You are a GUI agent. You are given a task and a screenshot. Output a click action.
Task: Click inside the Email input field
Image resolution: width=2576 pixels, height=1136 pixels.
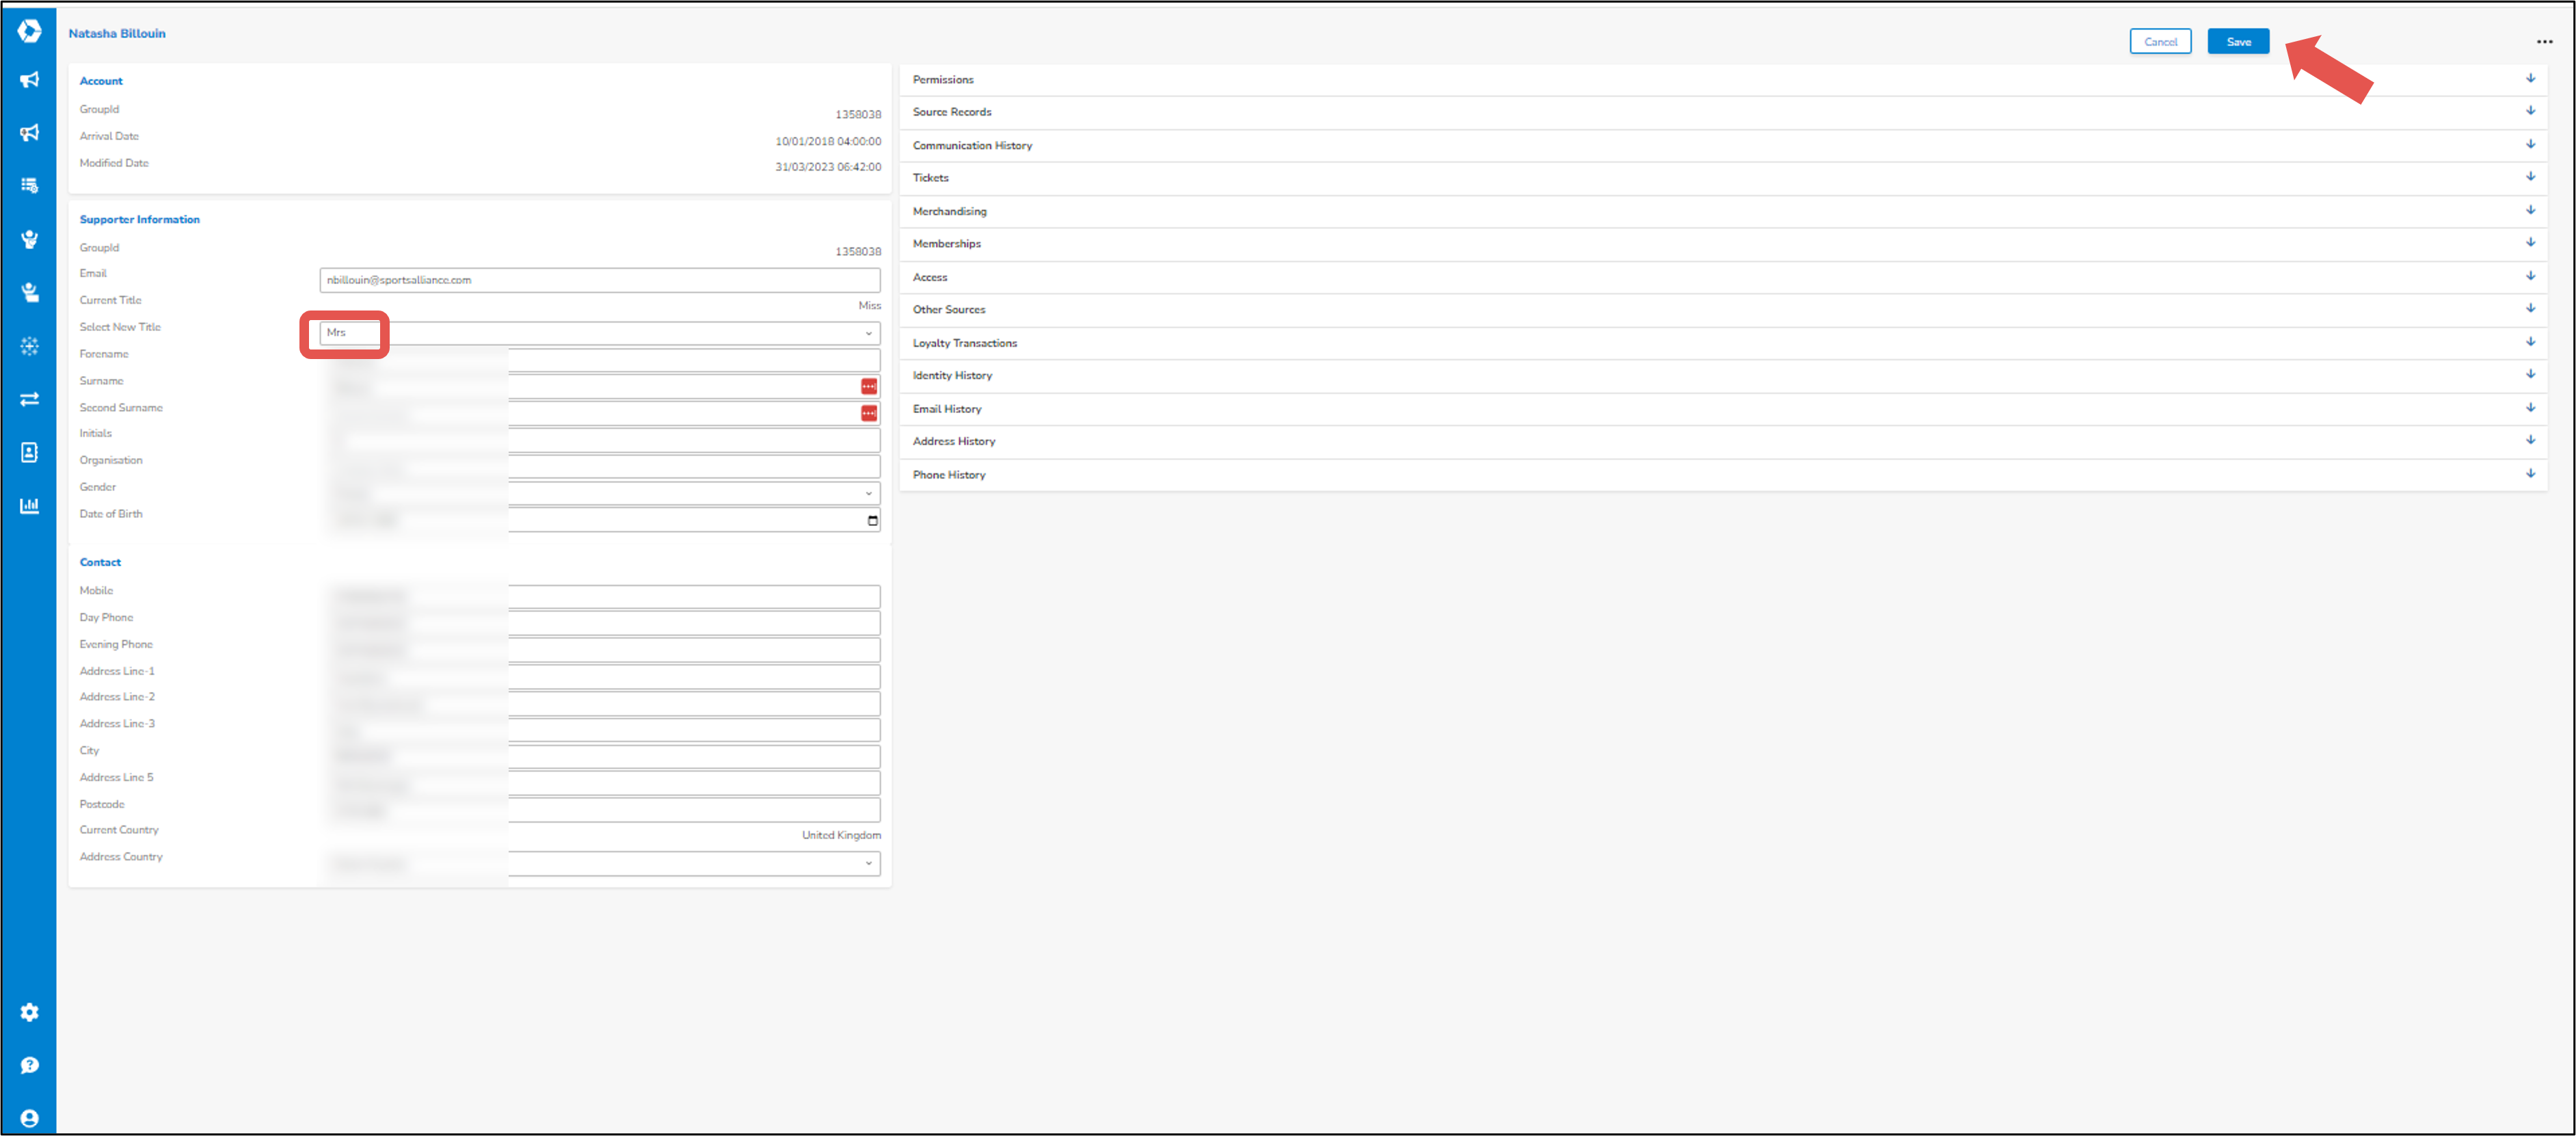point(600,279)
